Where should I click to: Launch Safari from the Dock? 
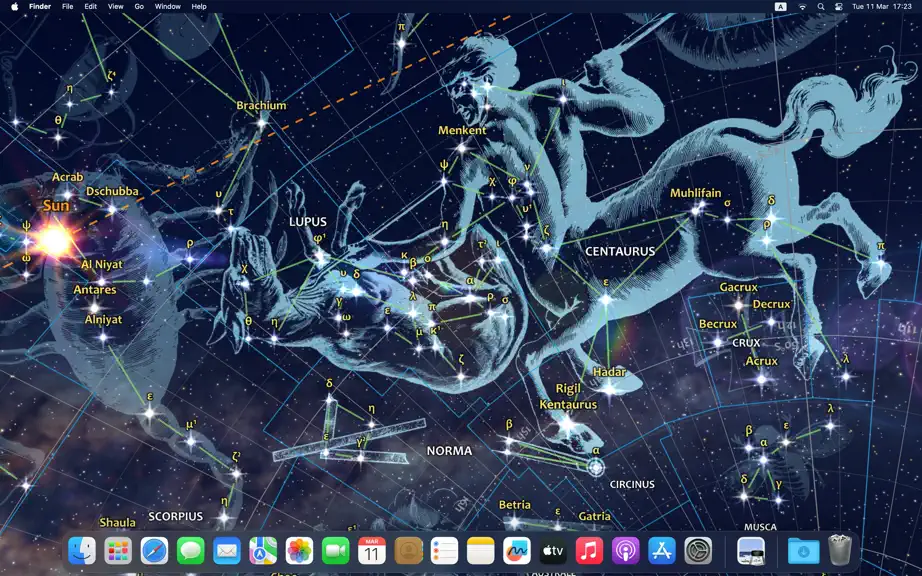154,551
